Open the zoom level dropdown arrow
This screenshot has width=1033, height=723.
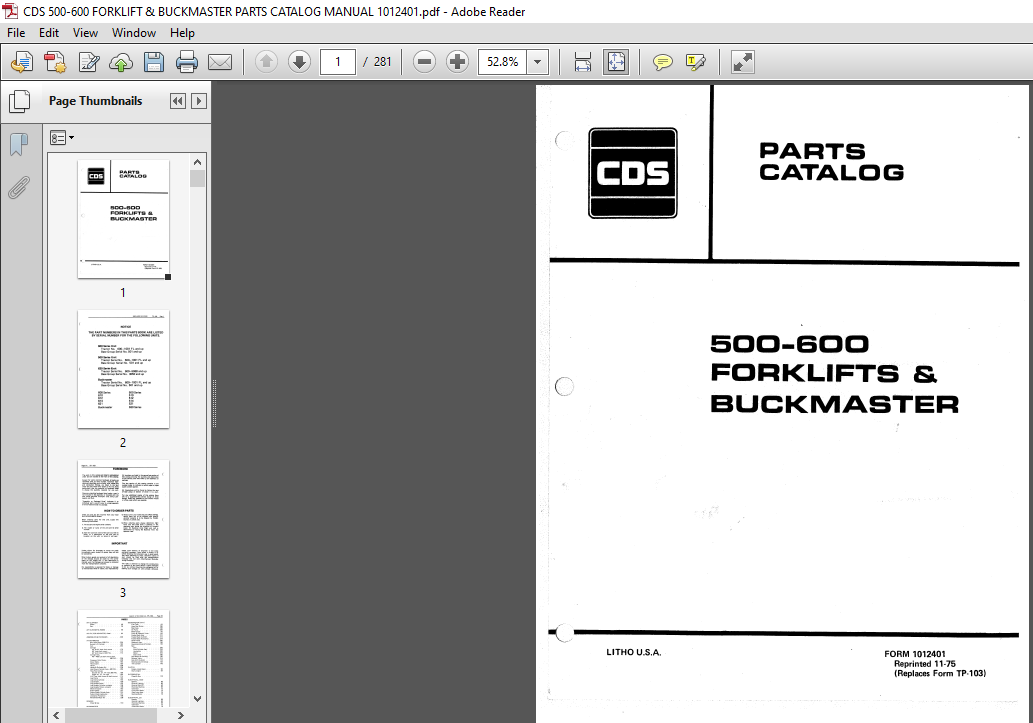[538, 62]
